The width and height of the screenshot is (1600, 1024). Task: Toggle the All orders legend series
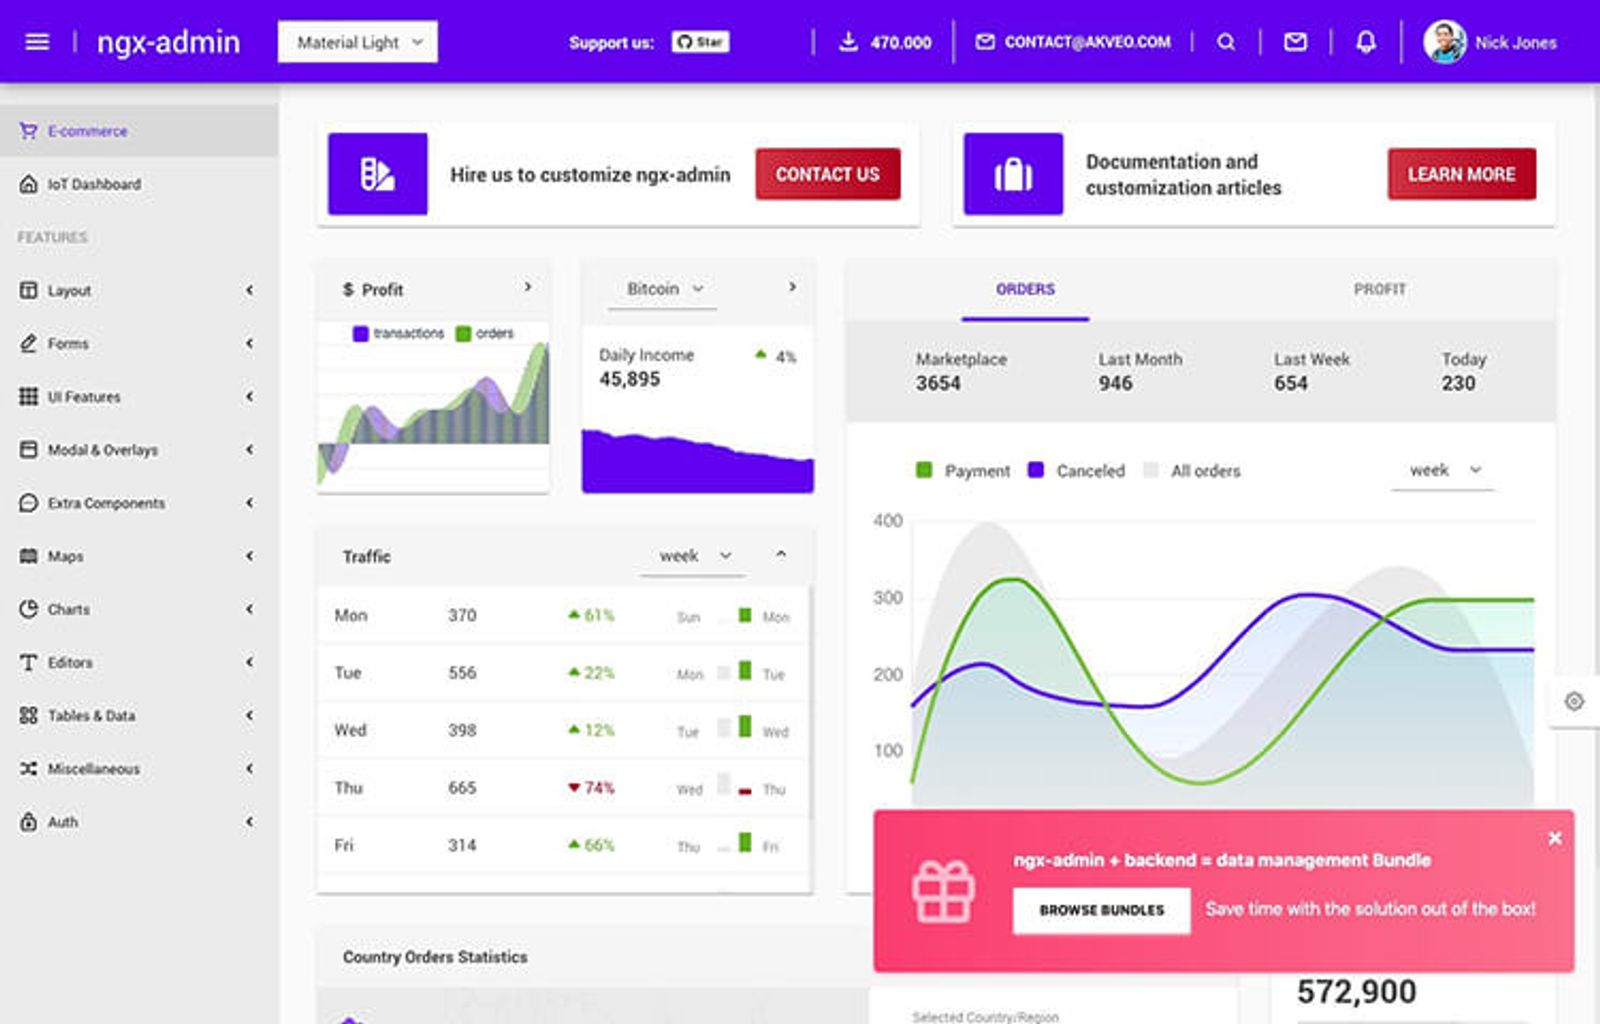(x=1192, y=470)
